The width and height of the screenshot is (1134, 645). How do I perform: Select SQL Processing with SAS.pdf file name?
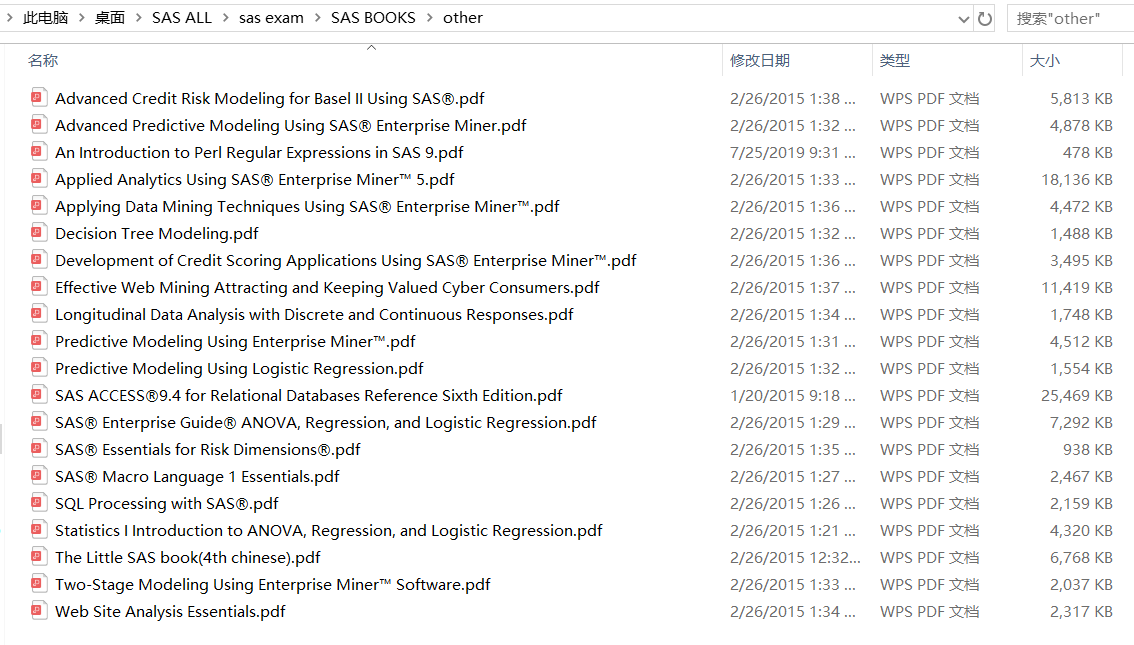point(167,503)
